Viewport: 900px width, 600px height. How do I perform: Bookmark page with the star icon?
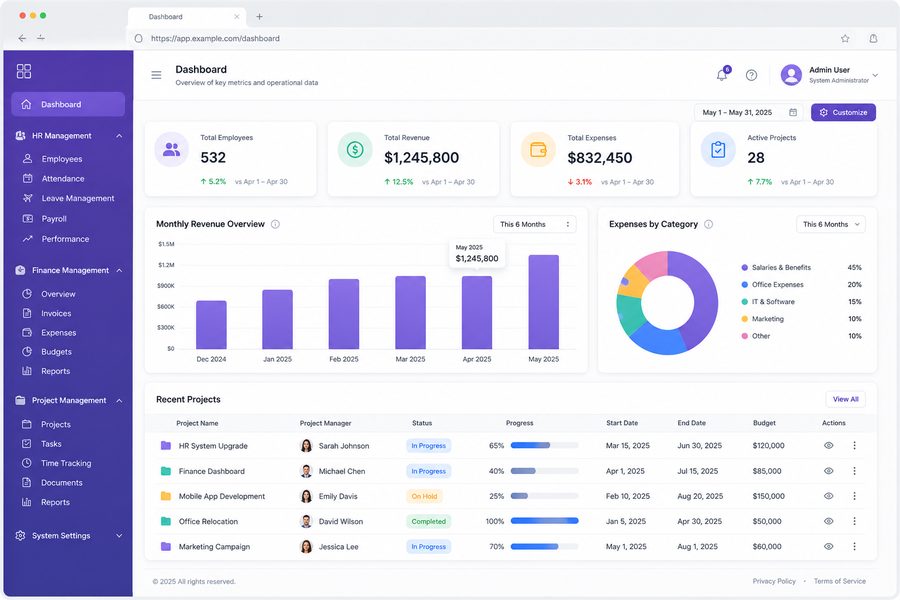[x=845, y=38]
